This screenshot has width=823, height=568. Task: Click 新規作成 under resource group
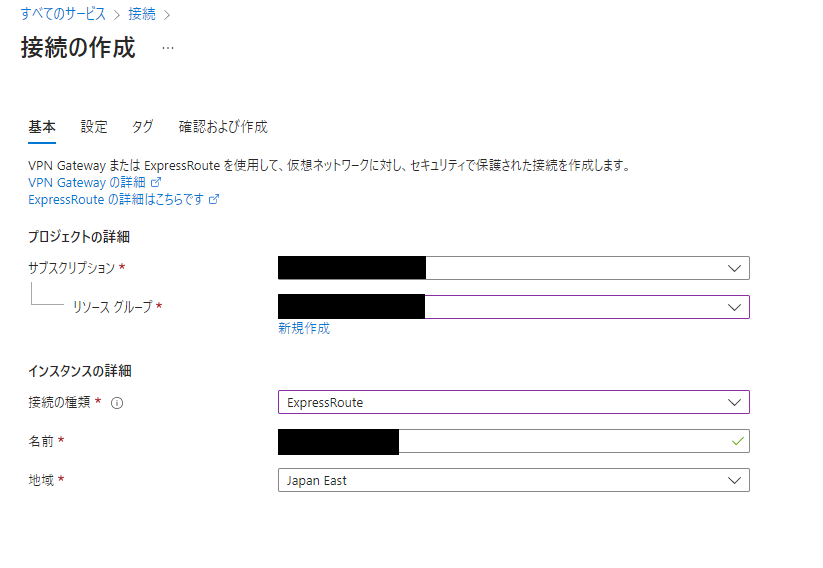coord(304,328)
